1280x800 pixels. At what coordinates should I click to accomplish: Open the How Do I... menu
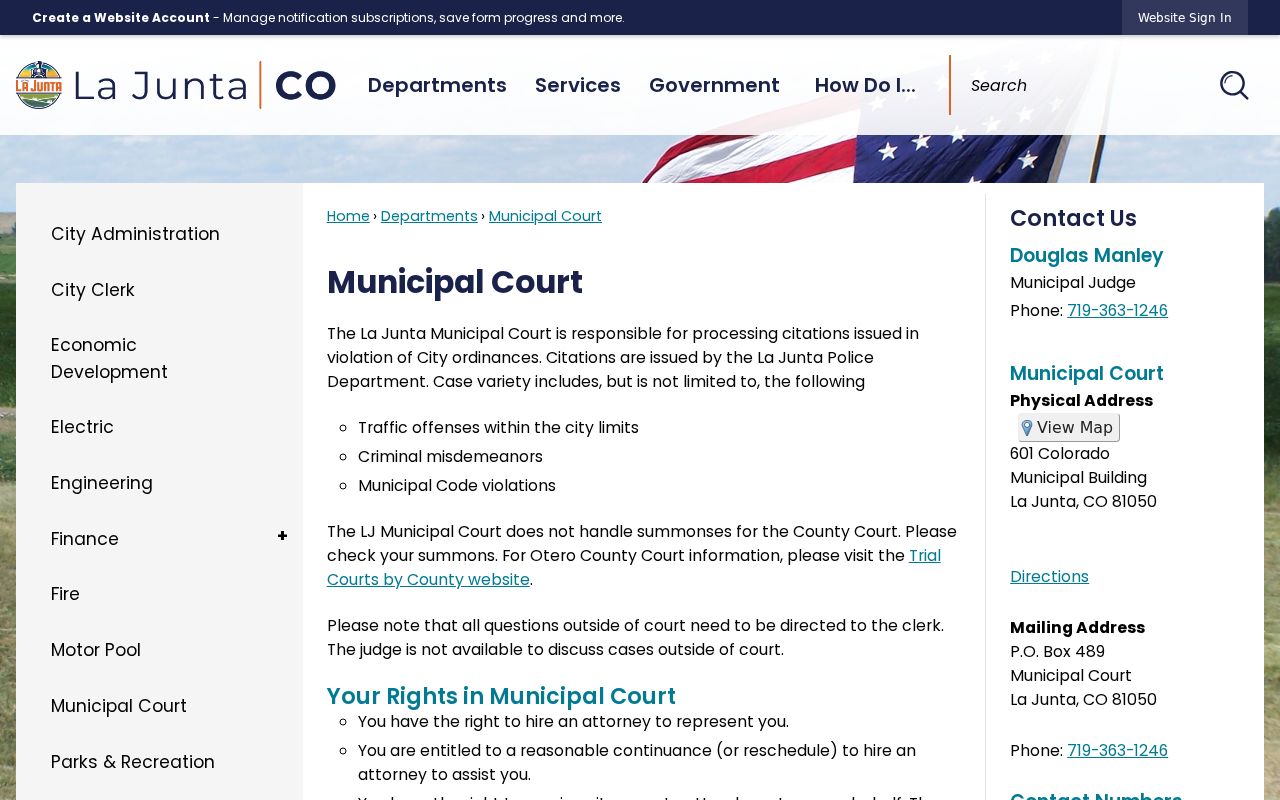tap(865, 85)
